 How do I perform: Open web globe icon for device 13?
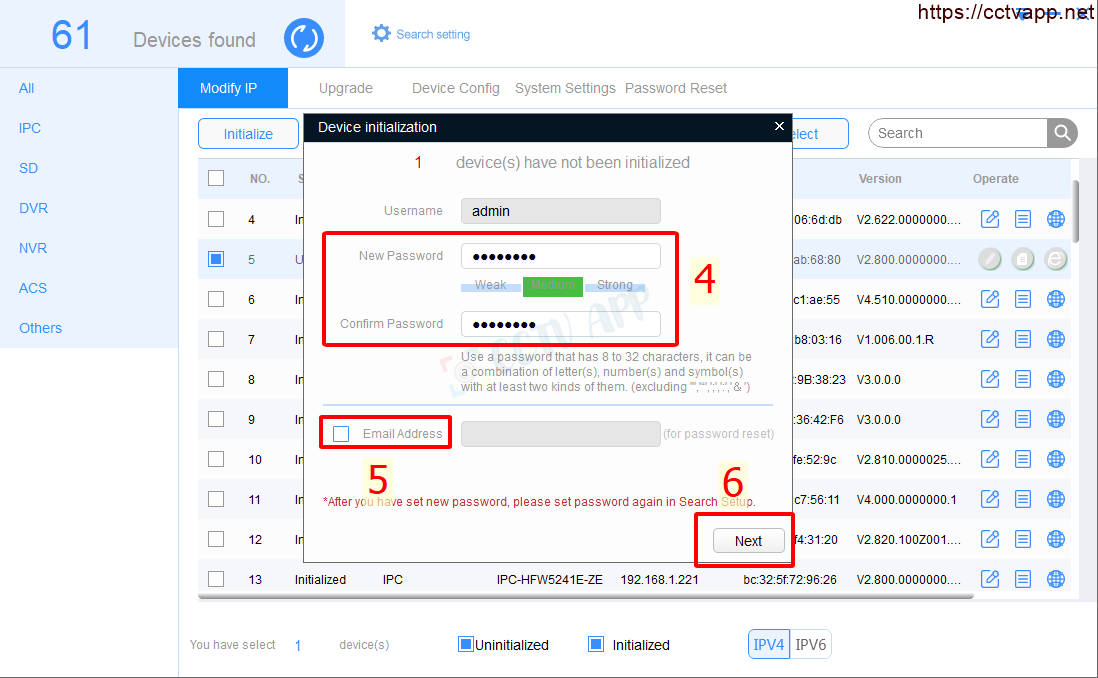point(1055,579)
